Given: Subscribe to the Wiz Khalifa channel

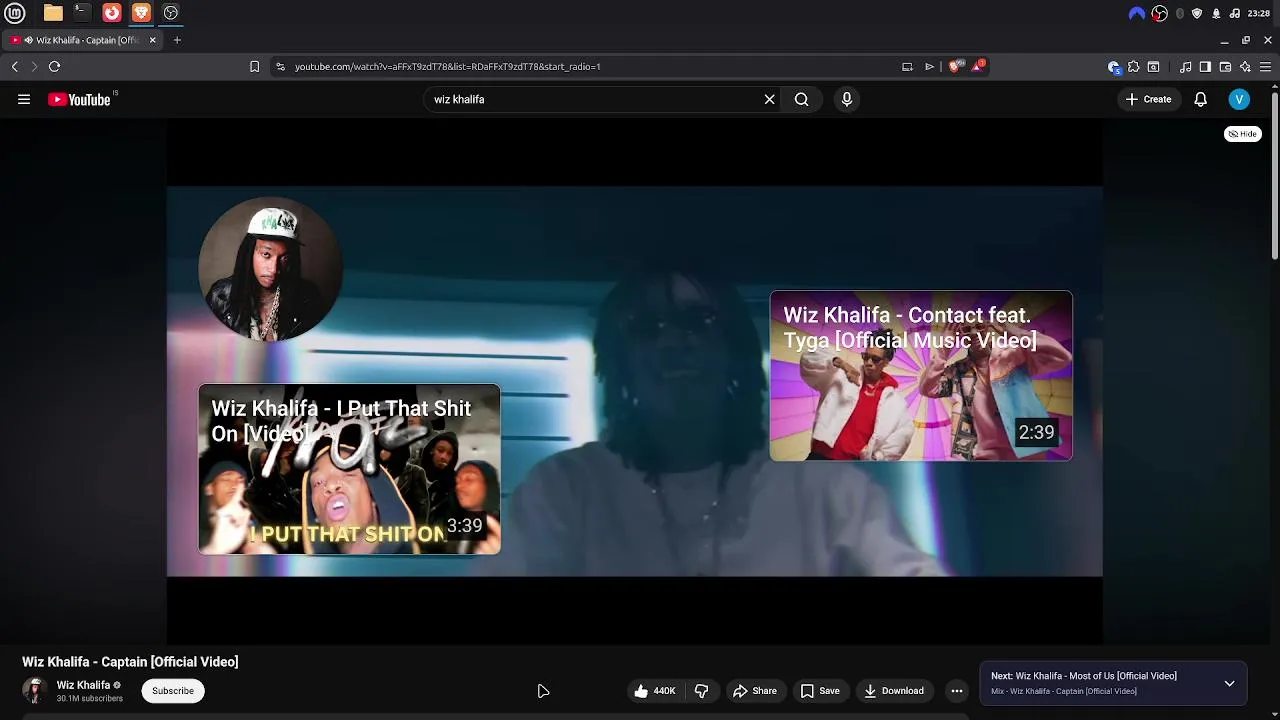Looking at the screenshot, I should 173,691.
